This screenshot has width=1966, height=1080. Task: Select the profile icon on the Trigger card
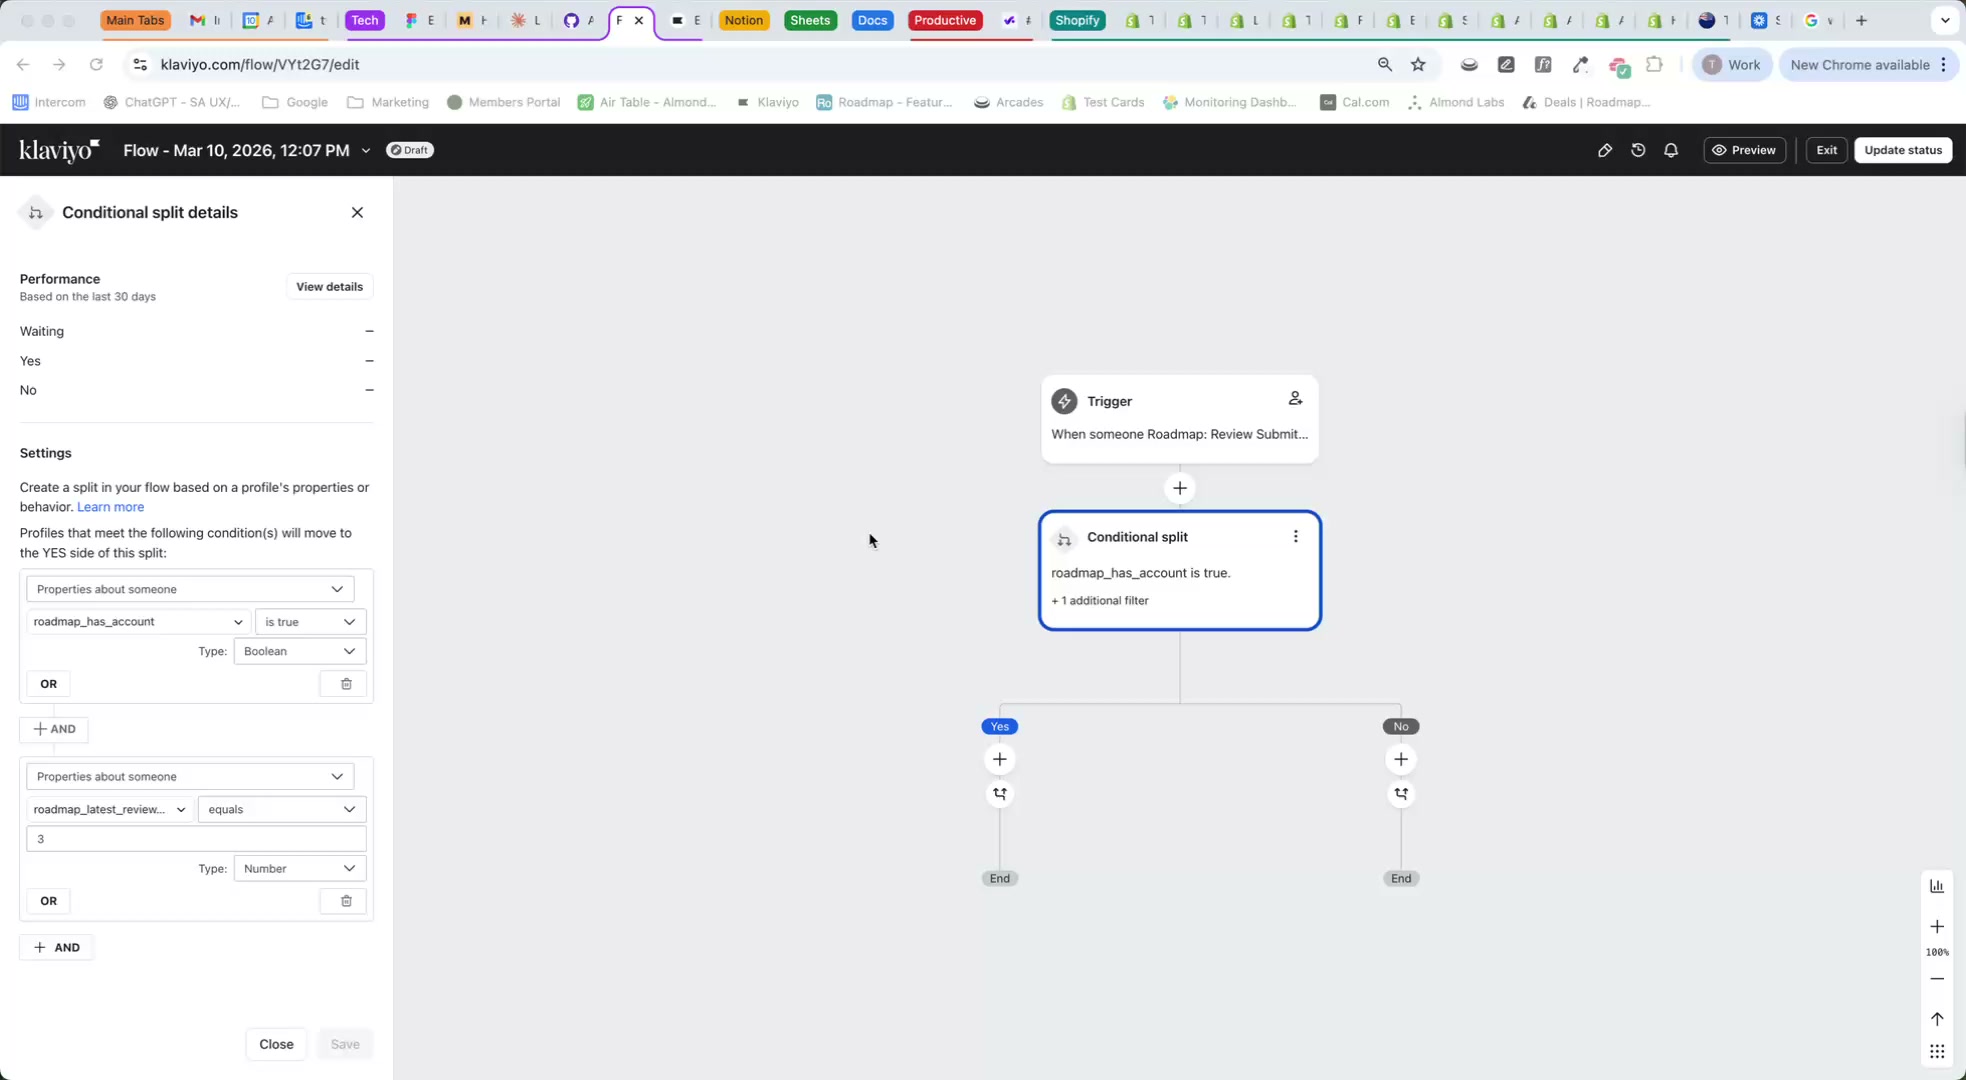tap(1295, 398)
